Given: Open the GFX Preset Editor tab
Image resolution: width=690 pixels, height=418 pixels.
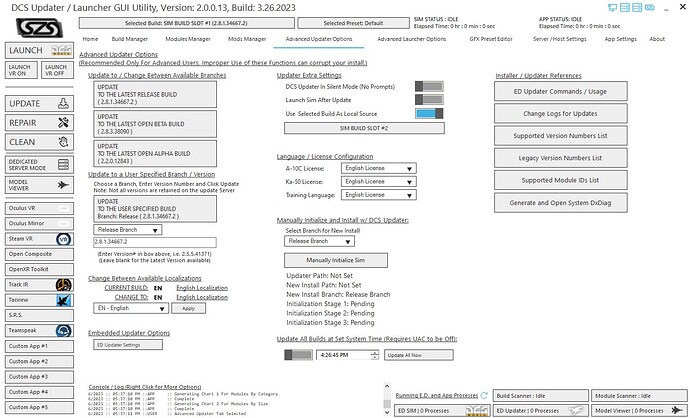Looking at the screenshot, I should pos(491,39).
